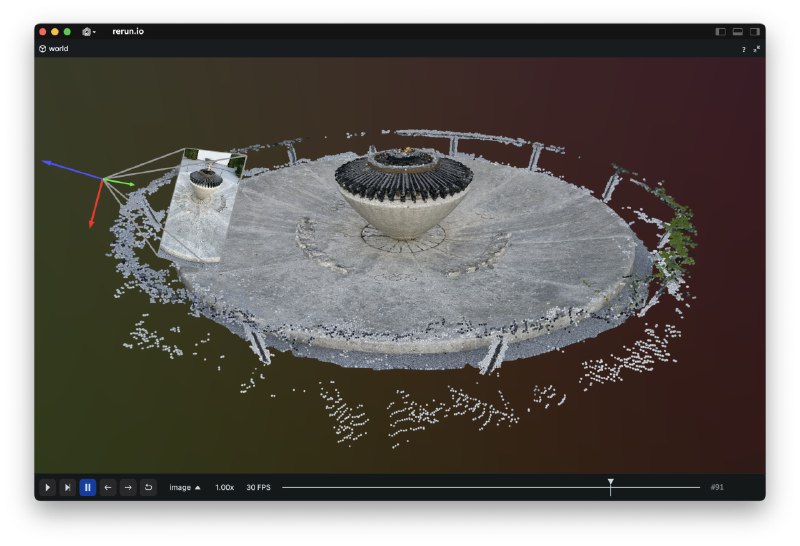
Task: Pause the playback
Action: coord(87,487)
